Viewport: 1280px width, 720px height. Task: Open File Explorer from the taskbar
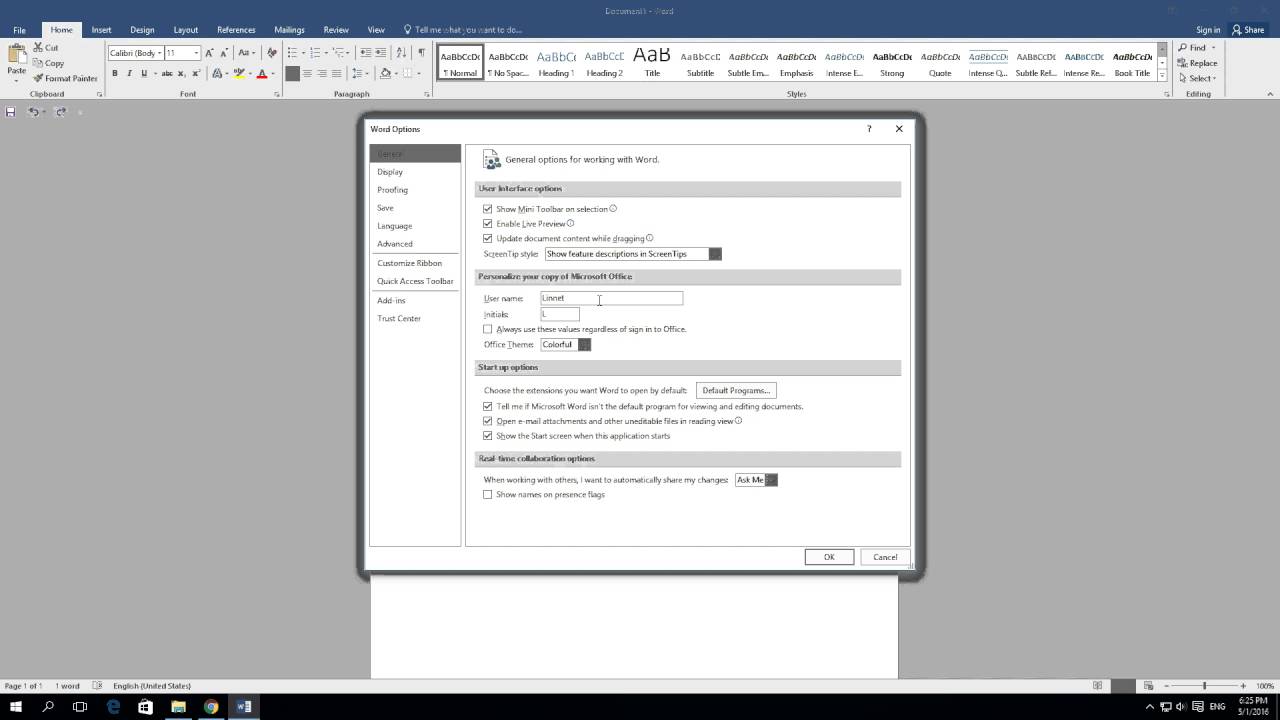click(x=178, y=706)
